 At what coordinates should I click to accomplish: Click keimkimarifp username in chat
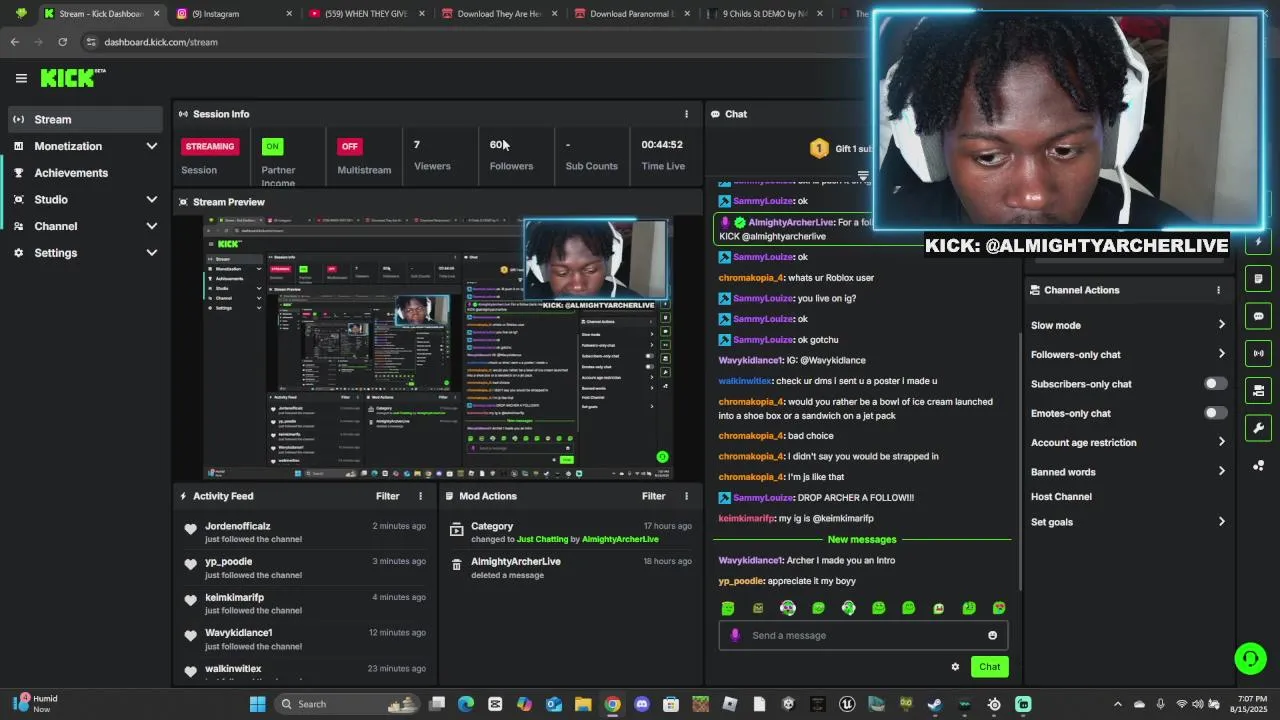[x=746, y=518]
